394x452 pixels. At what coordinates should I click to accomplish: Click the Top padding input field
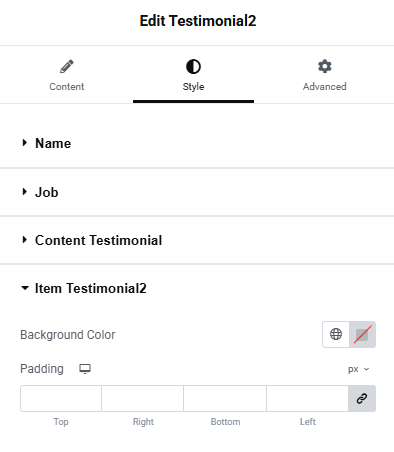point(61,398)
